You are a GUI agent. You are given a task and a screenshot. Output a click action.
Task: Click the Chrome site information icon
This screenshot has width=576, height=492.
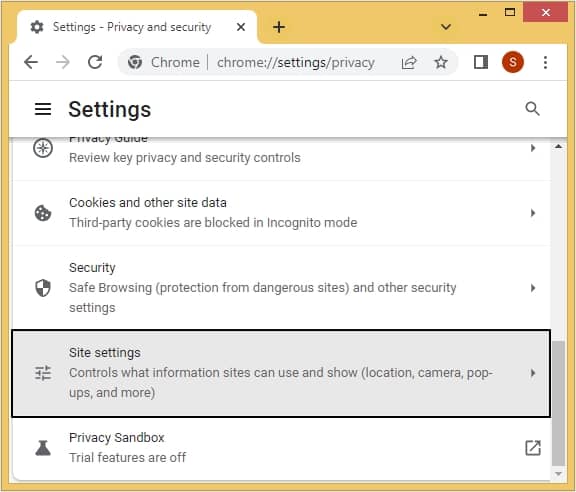click(135, 62)
